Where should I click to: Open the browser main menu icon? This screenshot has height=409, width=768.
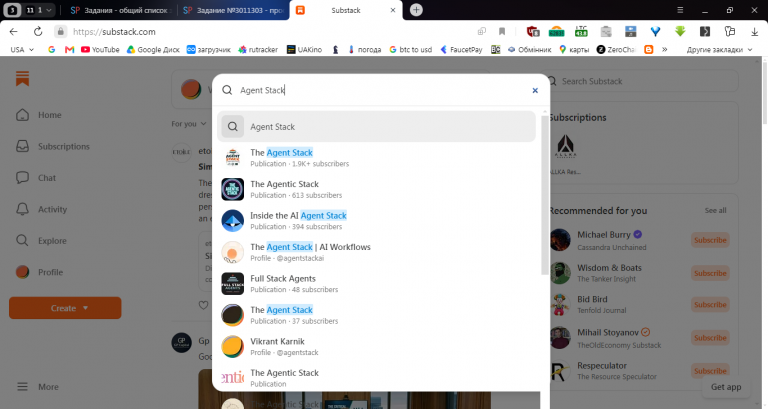[x=680, y=10]
